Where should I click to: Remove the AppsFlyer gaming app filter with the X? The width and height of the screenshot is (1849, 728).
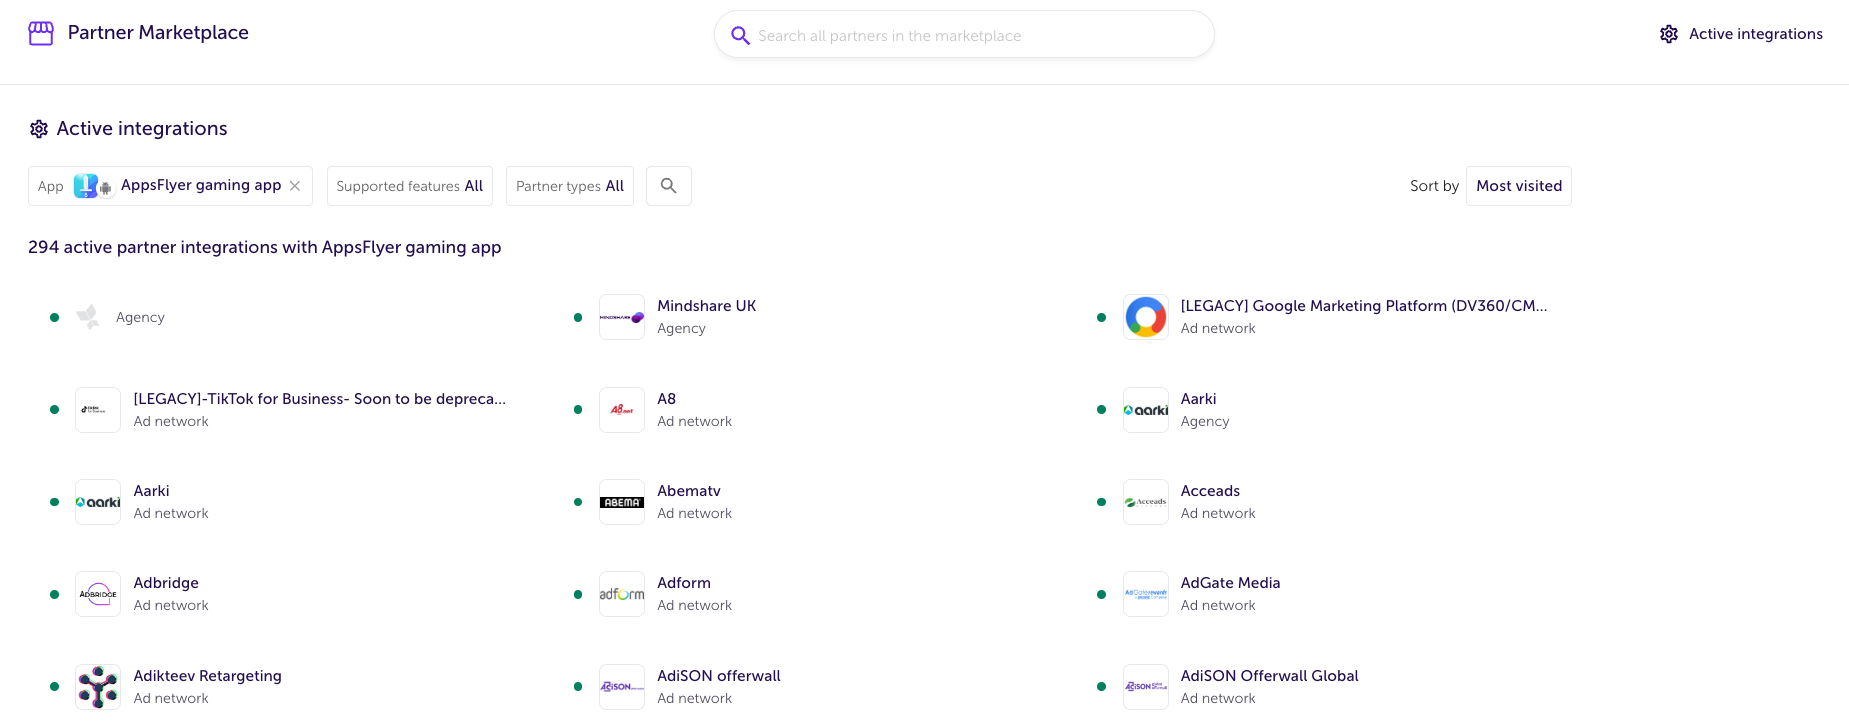295,186
